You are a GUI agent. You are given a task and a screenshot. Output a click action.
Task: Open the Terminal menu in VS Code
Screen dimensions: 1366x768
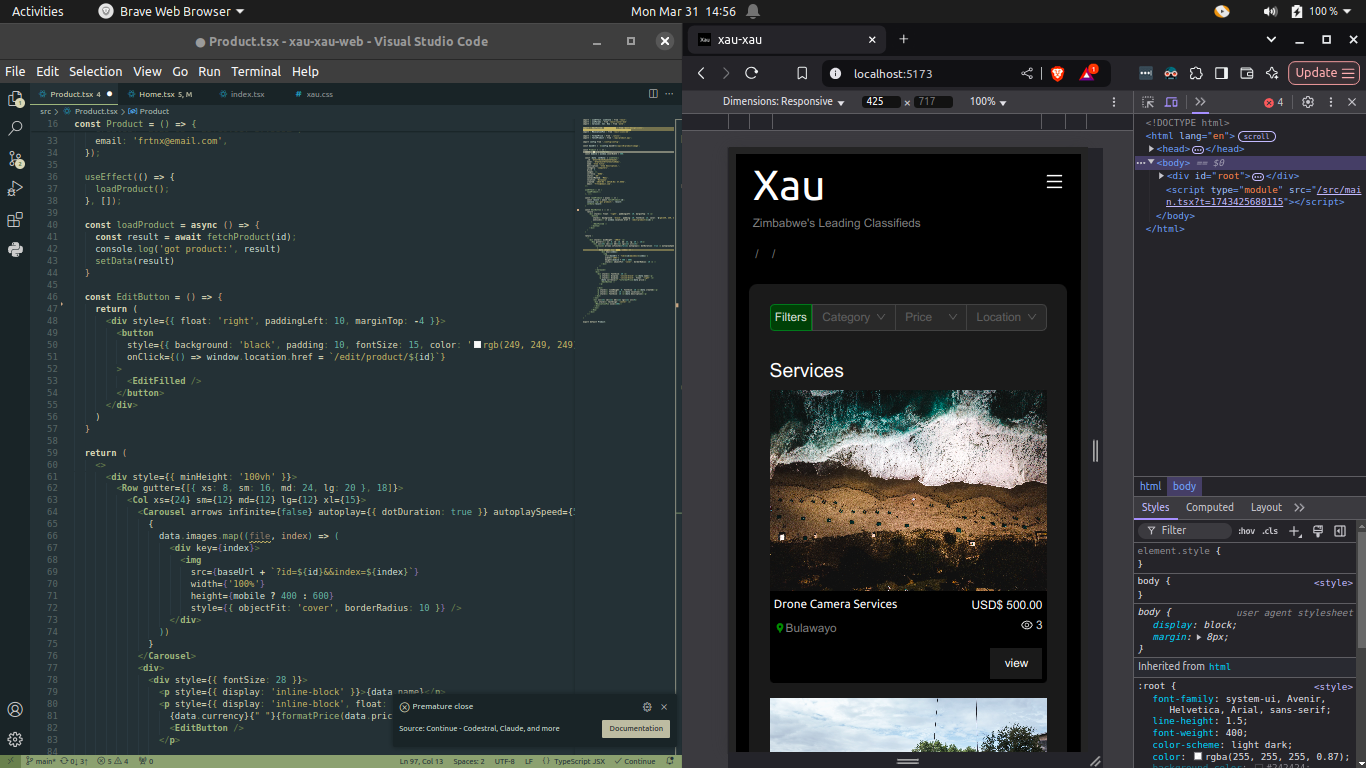[256, 71]
